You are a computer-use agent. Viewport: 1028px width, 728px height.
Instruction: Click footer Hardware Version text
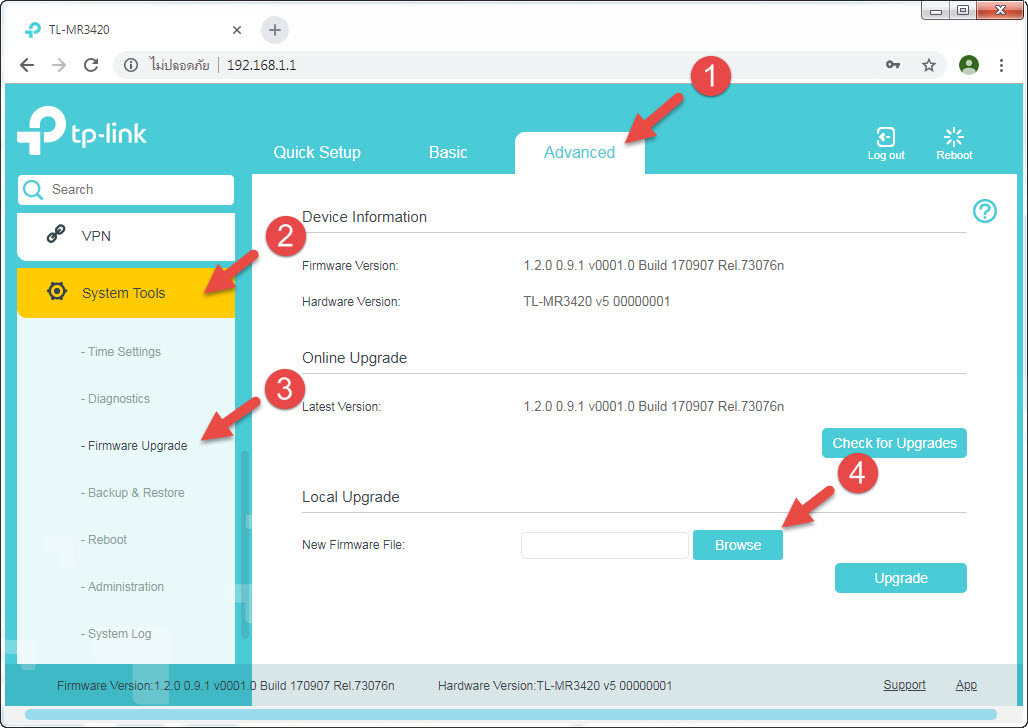pyautogui.click(x=555, y=686)
